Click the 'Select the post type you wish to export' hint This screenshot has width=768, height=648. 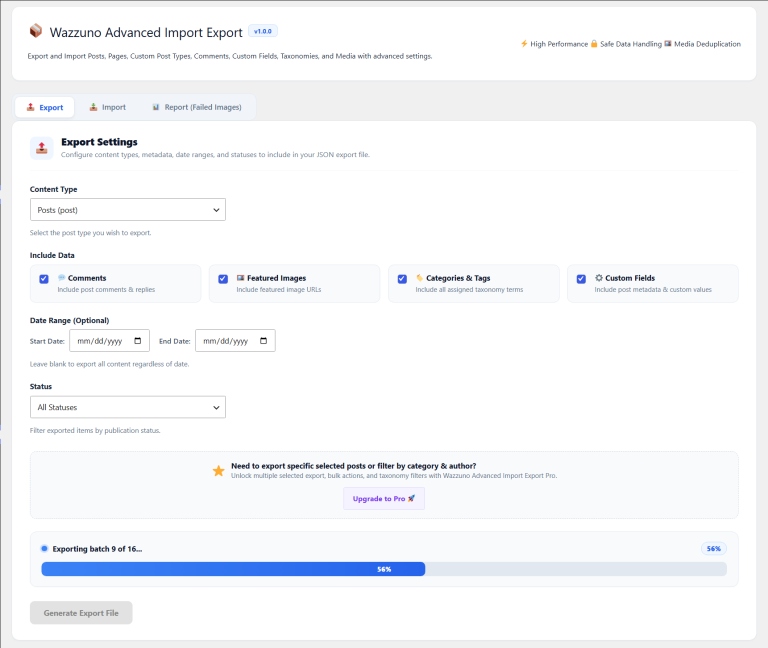[x=91, y=233]
